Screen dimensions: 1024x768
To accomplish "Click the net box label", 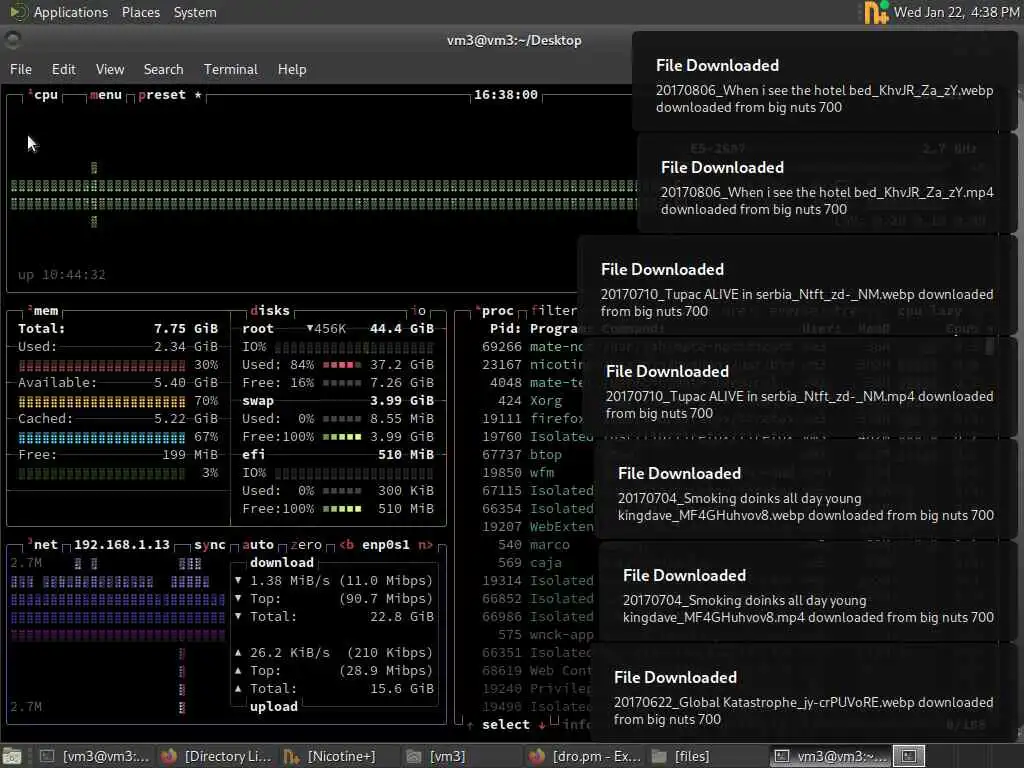I will pos(43,545).
